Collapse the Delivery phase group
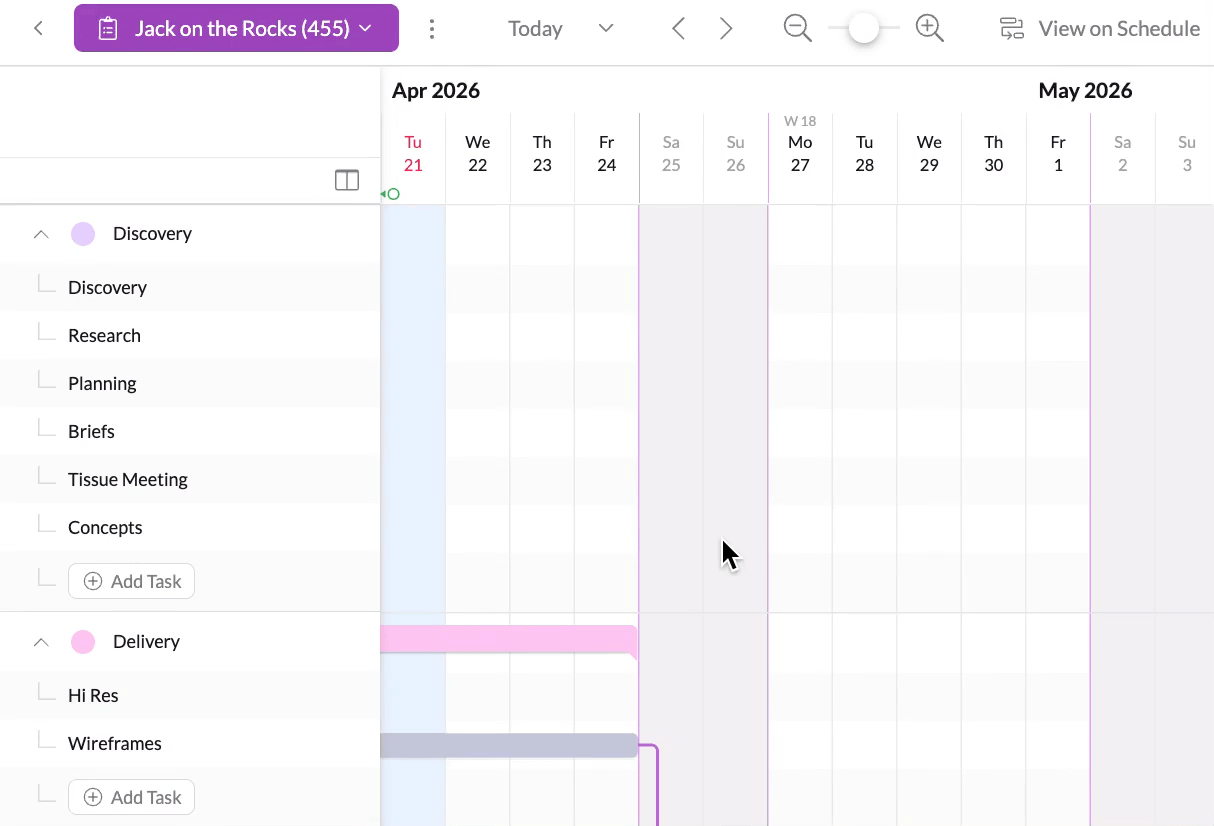Viewport: 1214px width, 826px height. pyautogui.click(x=41, y=642)
